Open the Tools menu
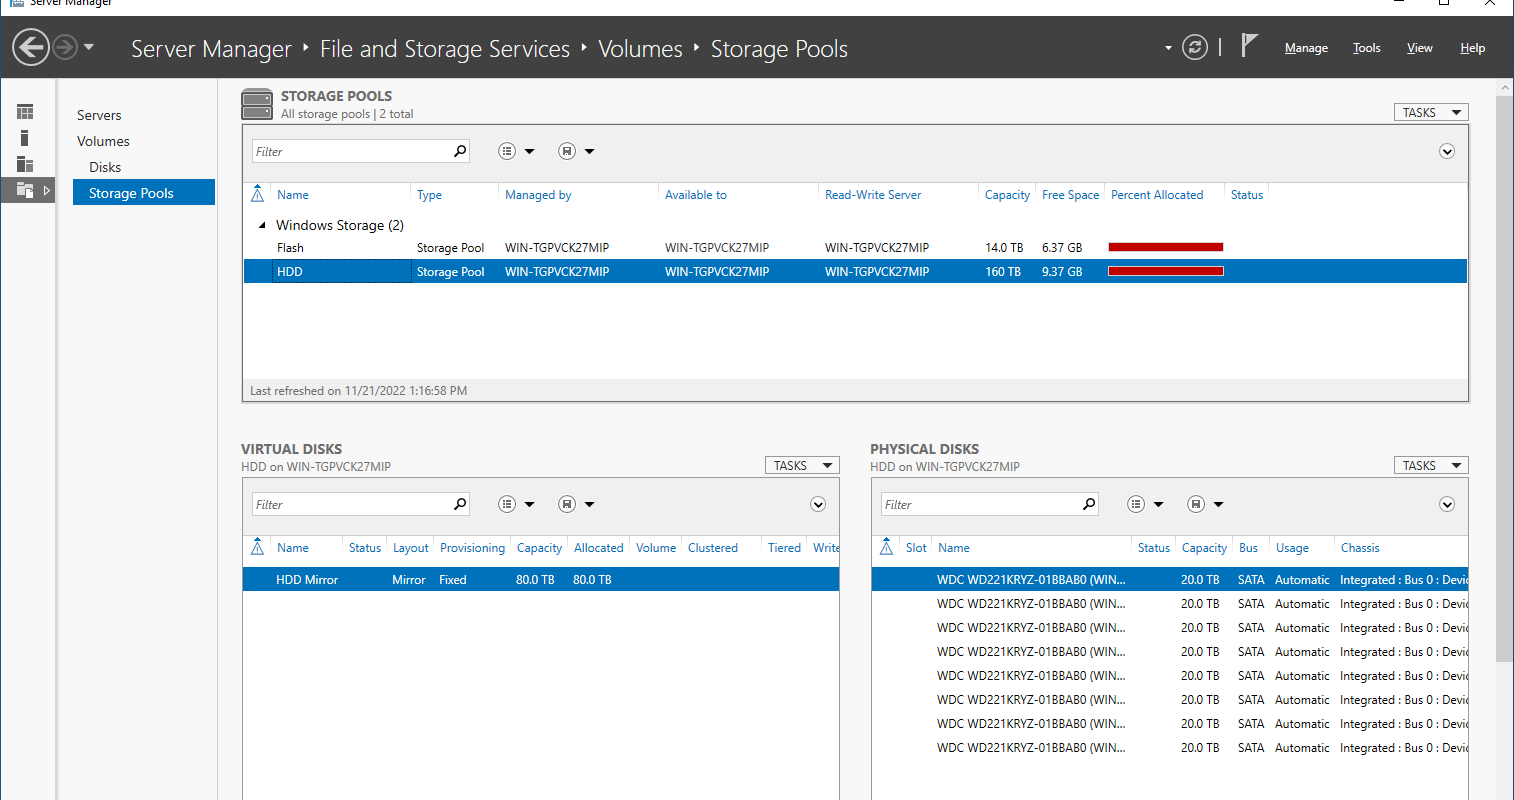The image size is (1514, 800). [x=1366, y=48]
